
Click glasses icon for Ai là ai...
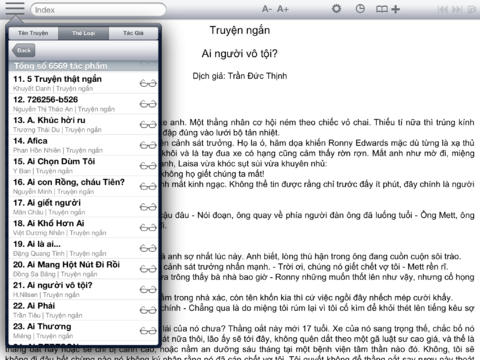coord(148,248)
